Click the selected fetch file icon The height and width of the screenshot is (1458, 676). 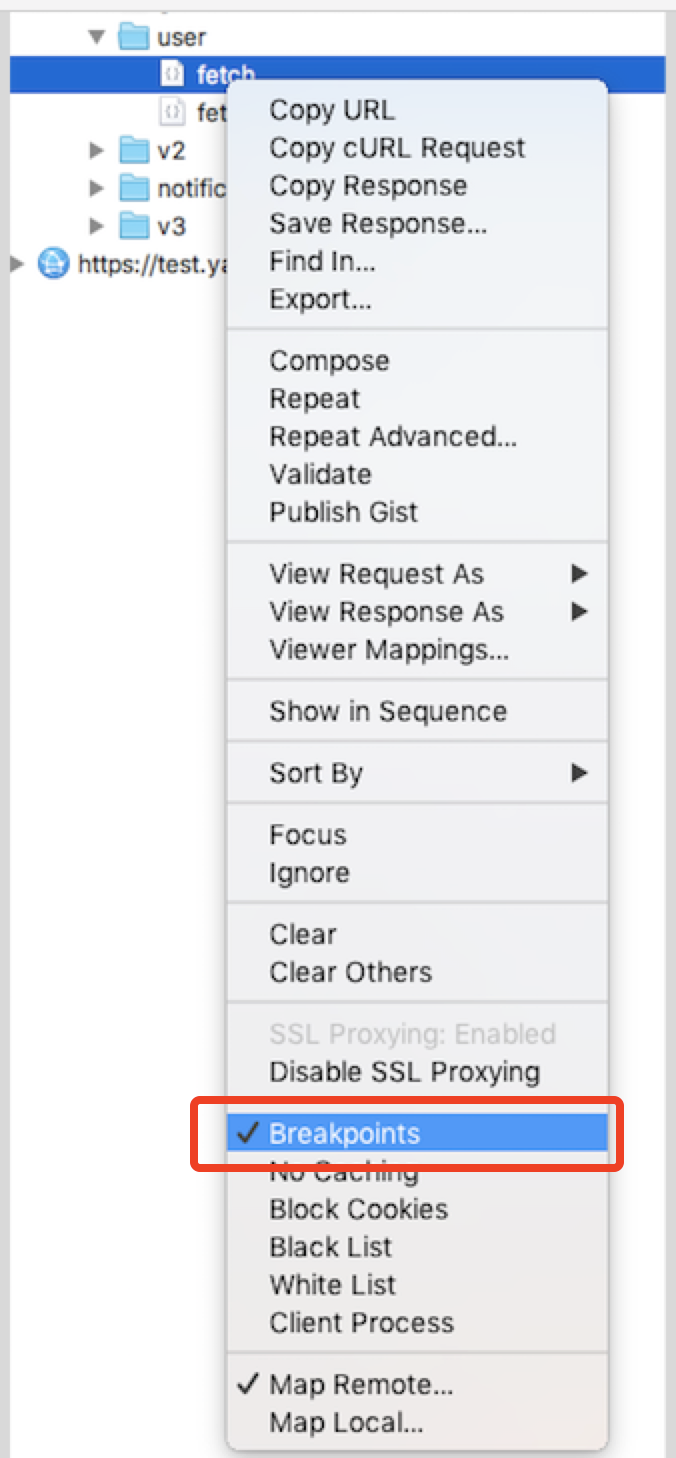pyautogui.click(x=172, y=75)
